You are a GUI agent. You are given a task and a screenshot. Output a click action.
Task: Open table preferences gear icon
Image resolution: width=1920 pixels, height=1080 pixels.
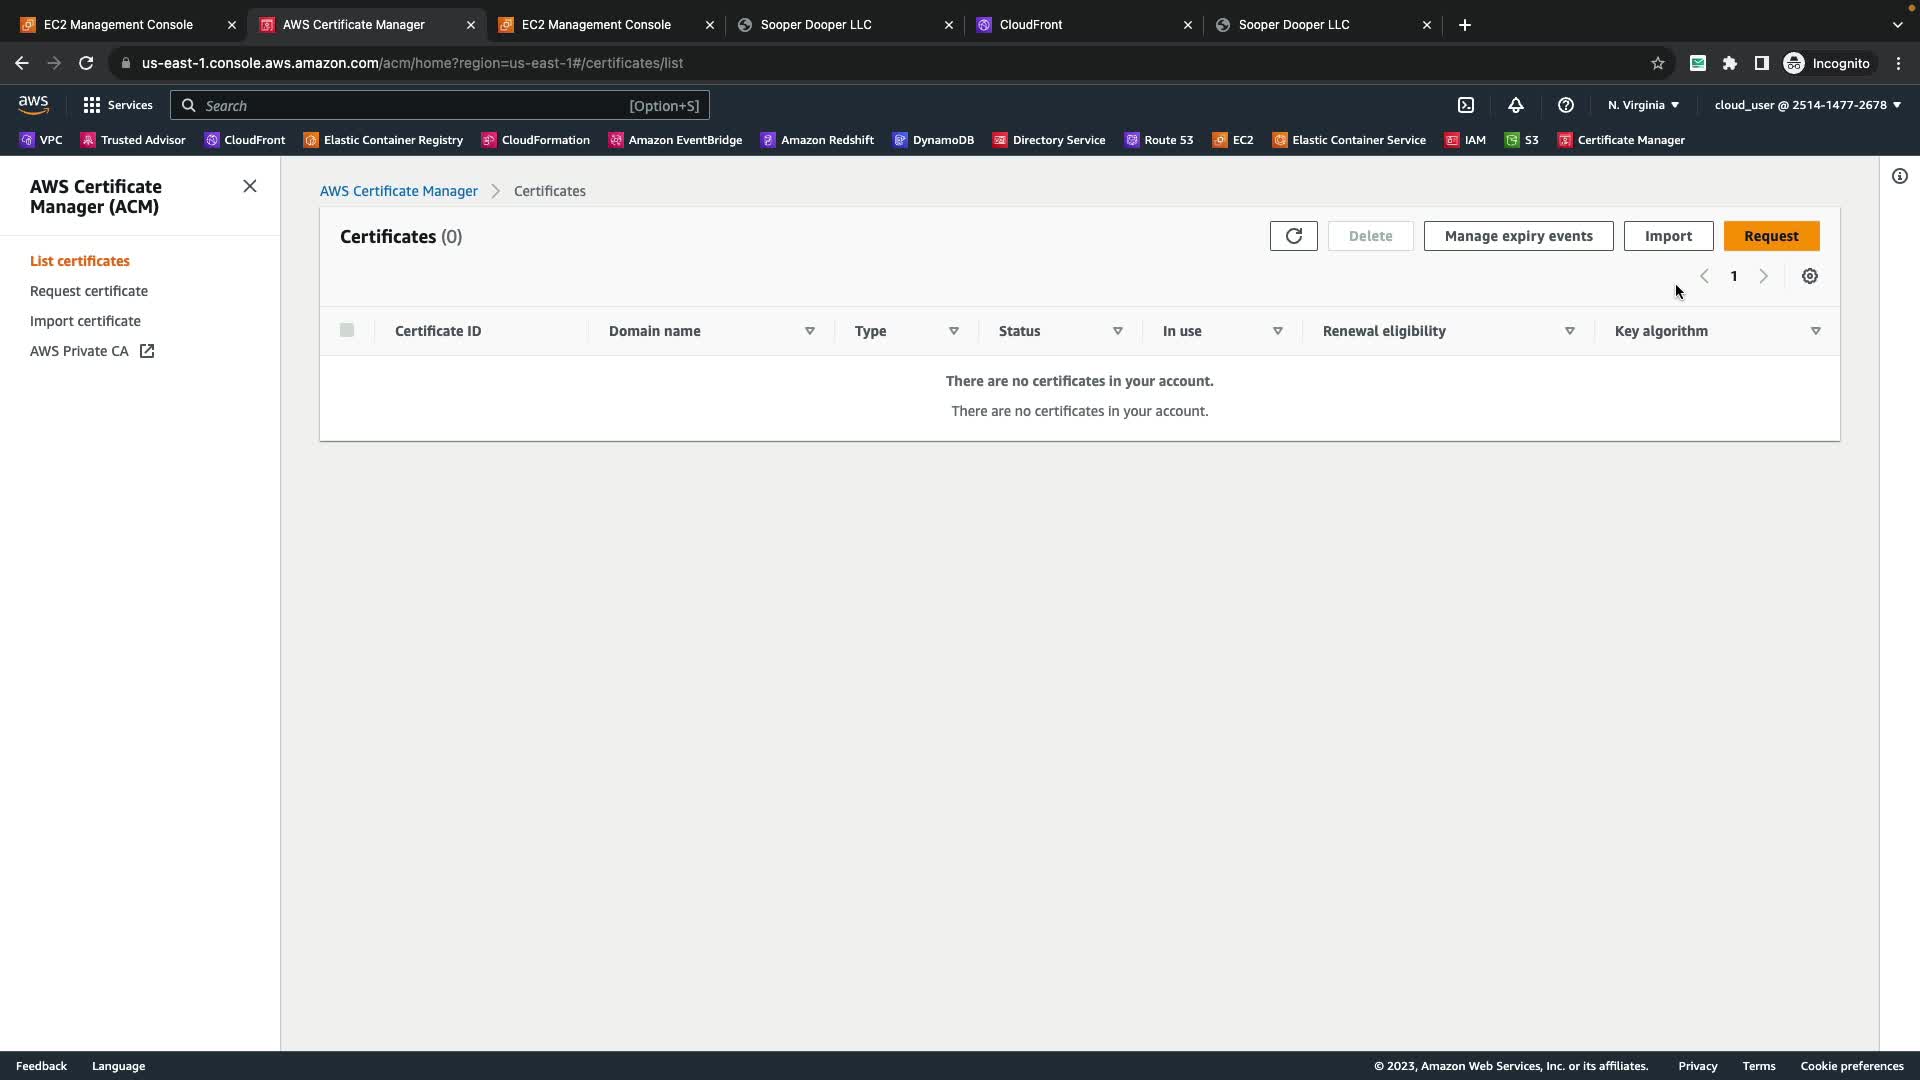[x=1809, y=276]
